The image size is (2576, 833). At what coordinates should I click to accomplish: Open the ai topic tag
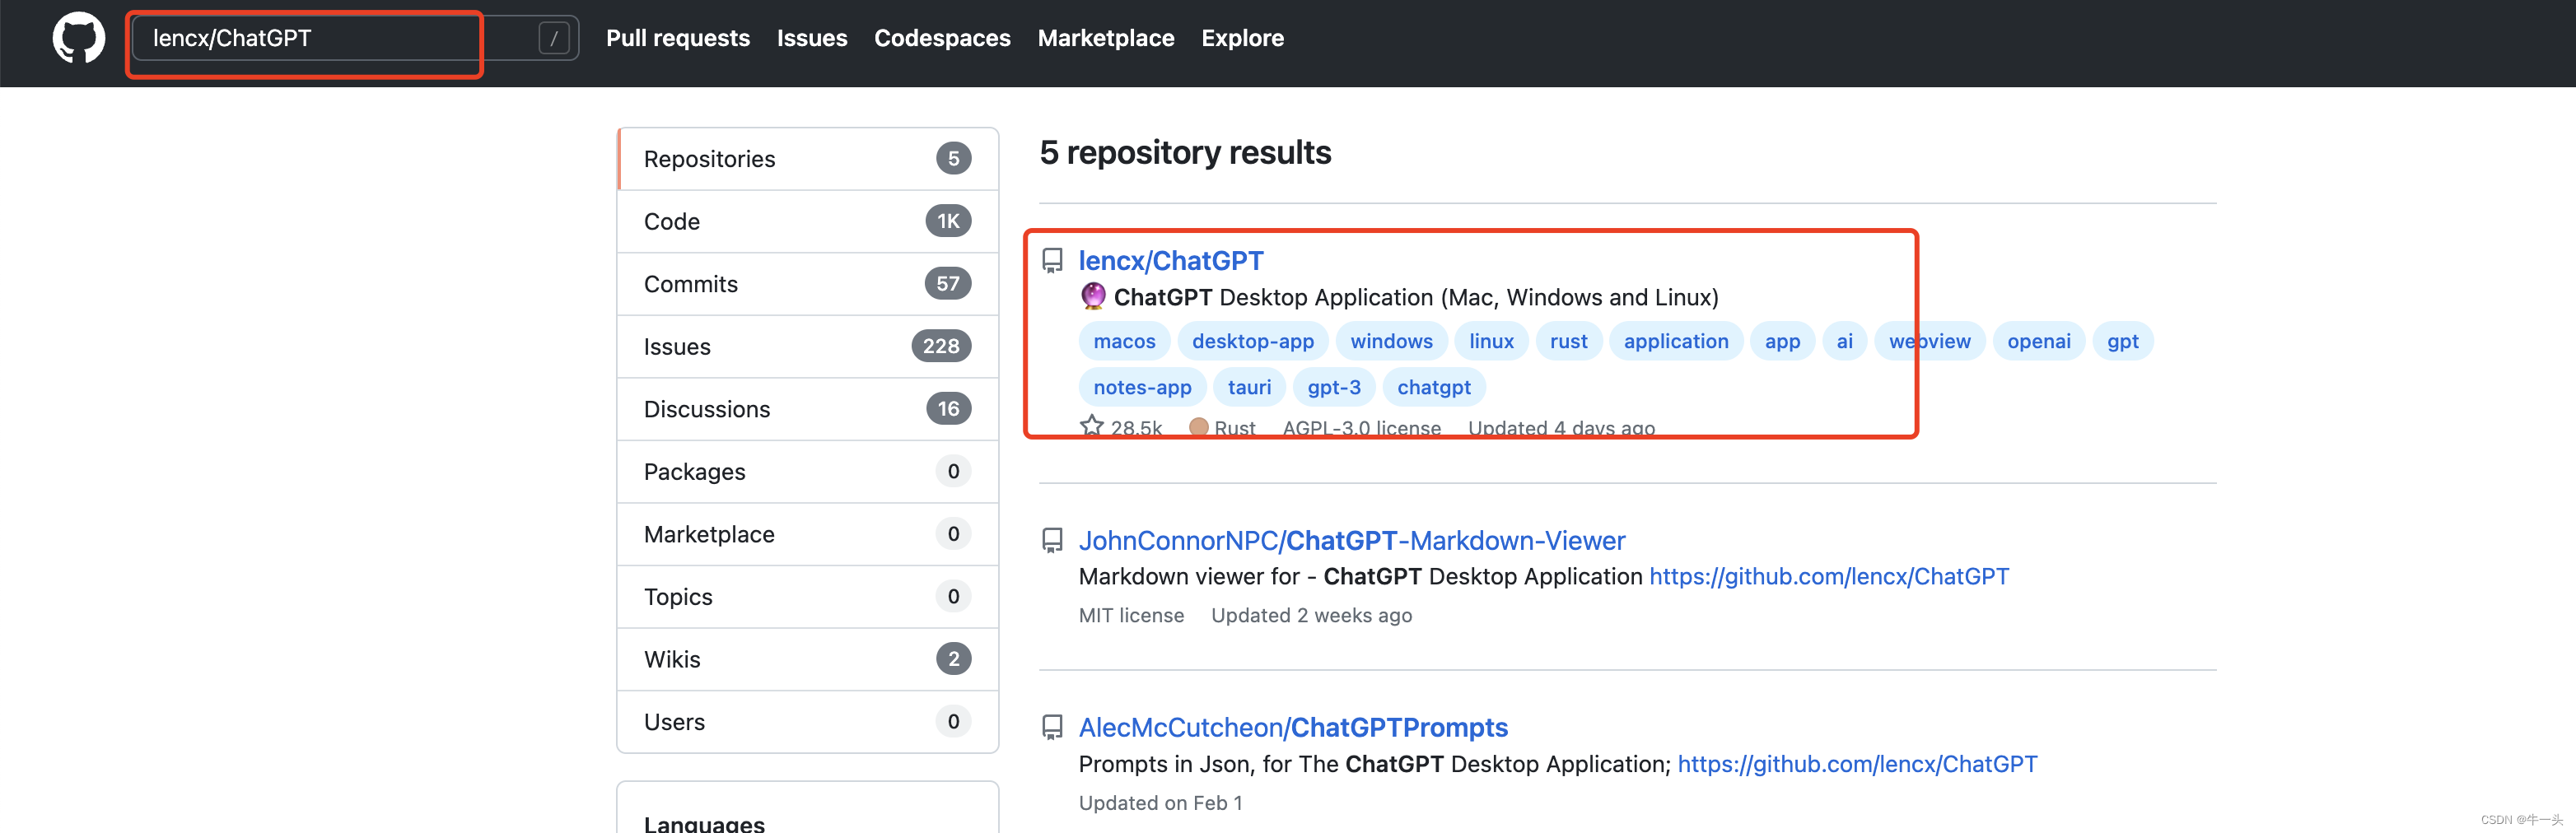click(1844, 341)
